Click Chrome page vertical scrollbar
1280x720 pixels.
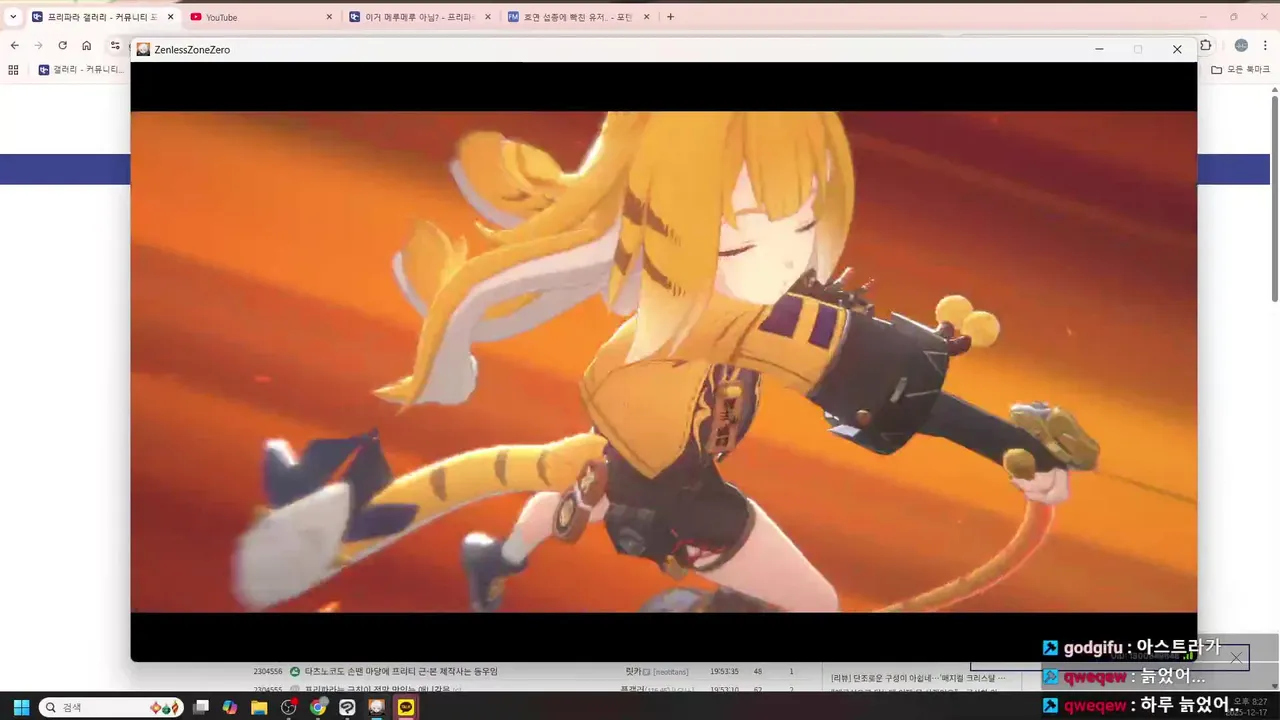point(1275,200)
